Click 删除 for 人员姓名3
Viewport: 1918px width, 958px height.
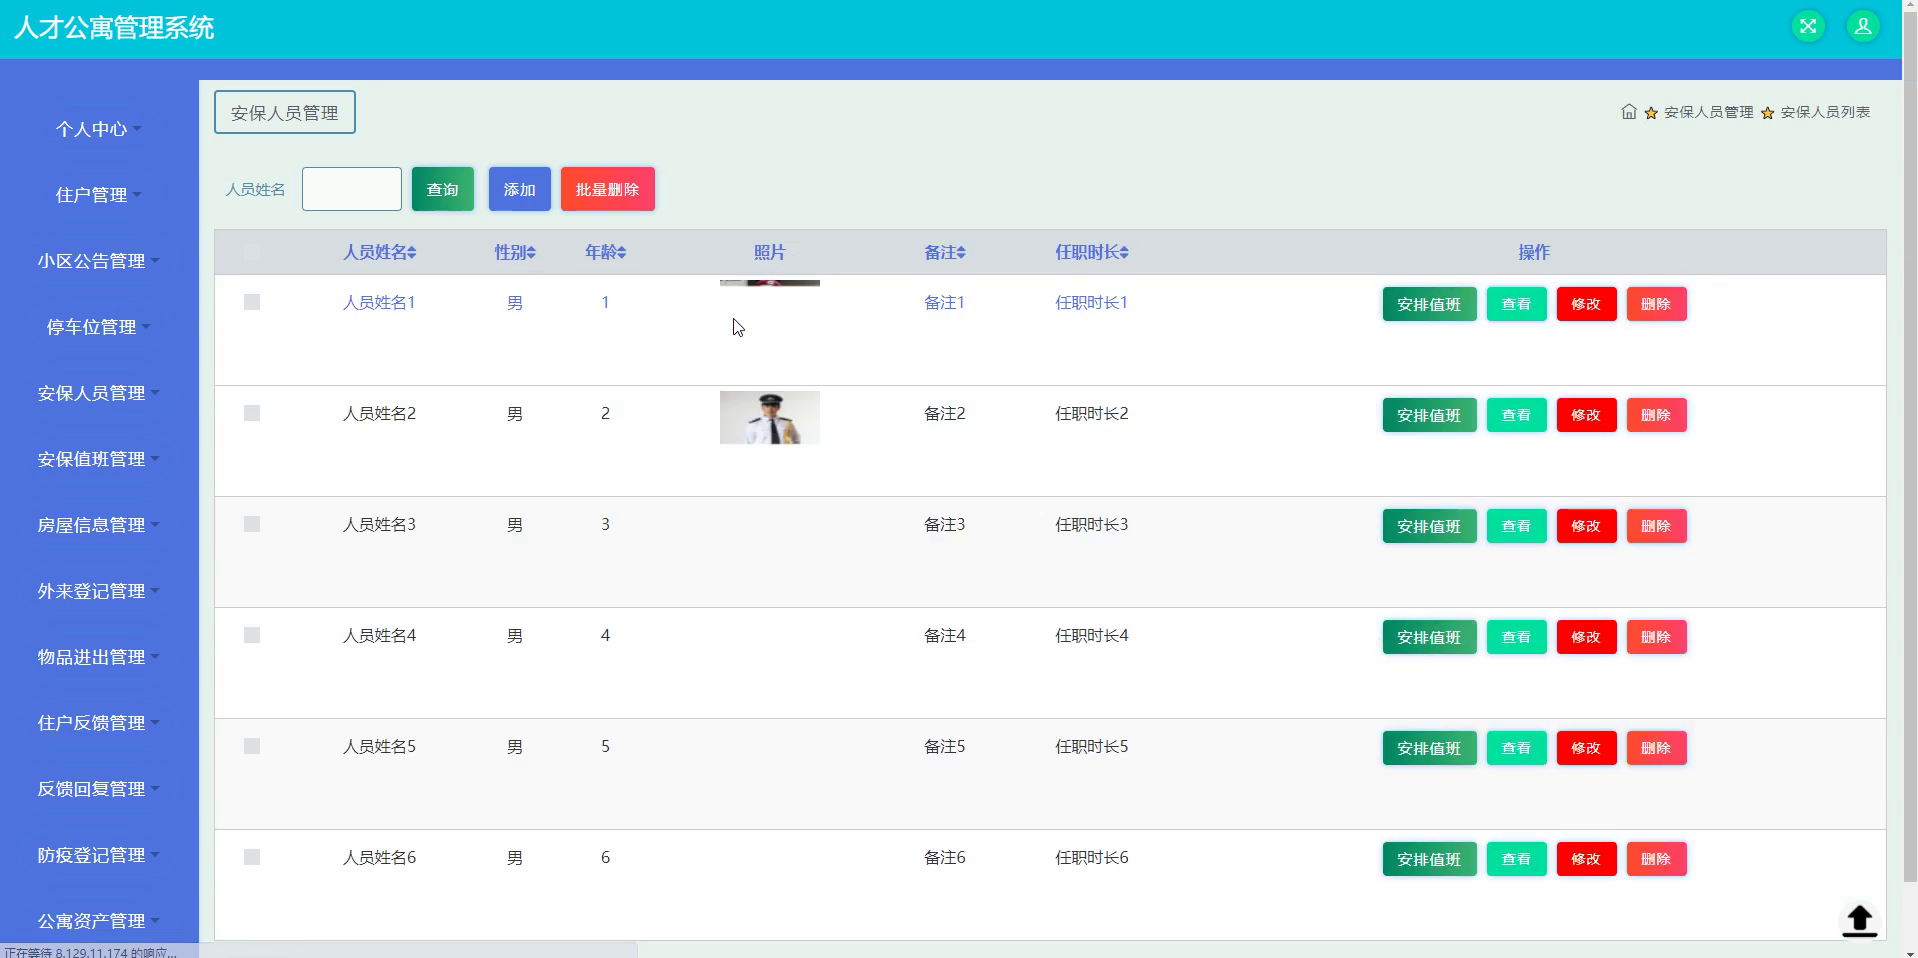pos(1657,526)
